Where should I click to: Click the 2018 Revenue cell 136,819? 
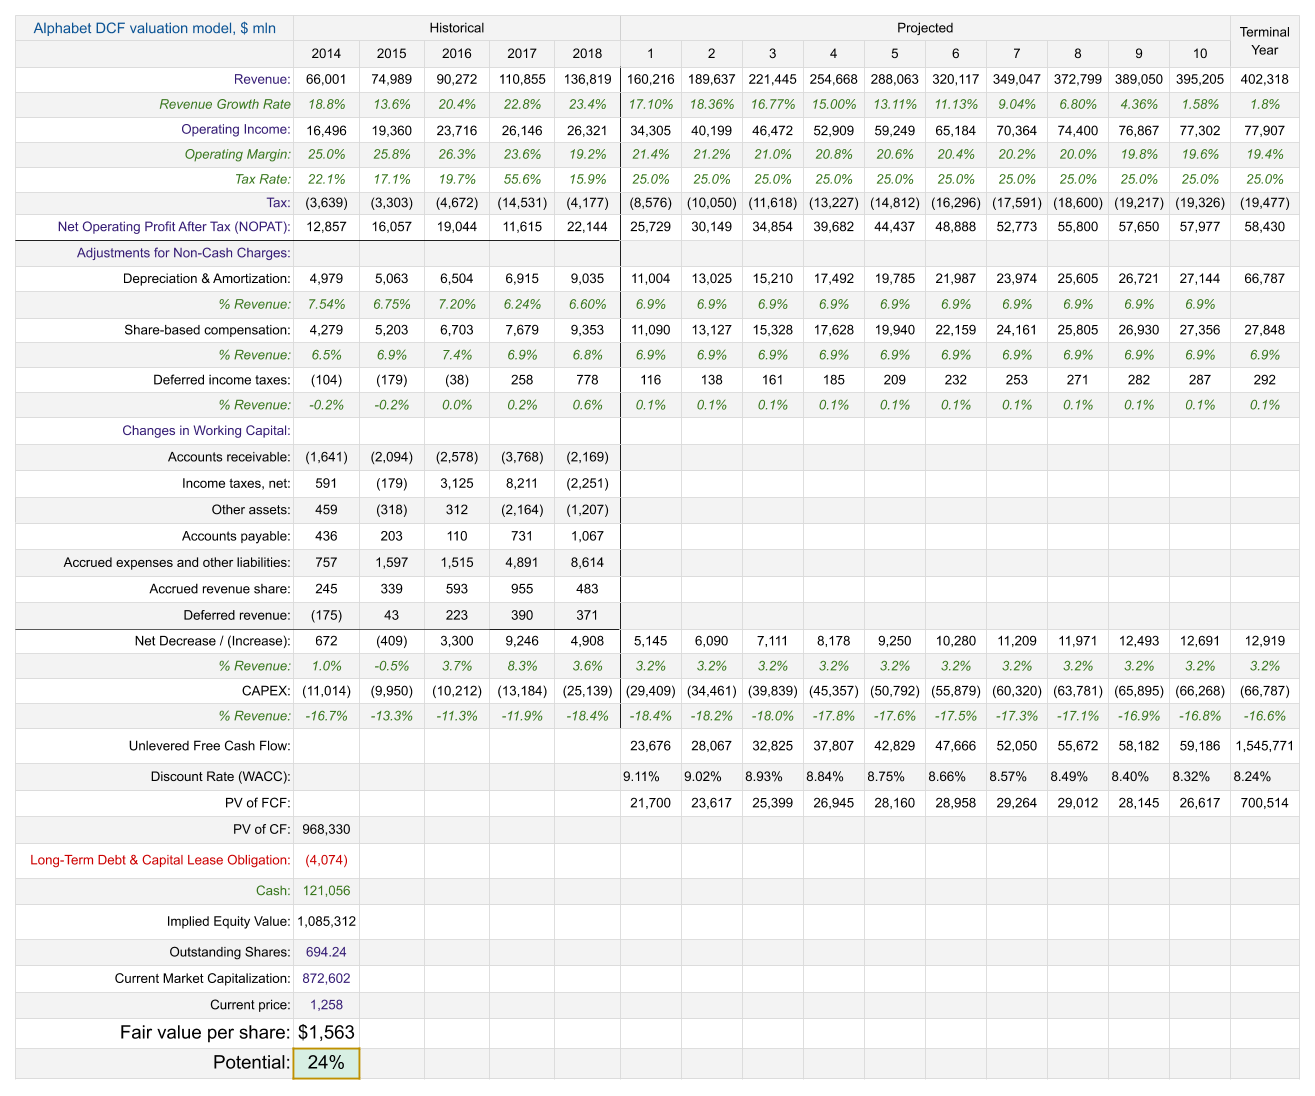[x=587, y=79]
